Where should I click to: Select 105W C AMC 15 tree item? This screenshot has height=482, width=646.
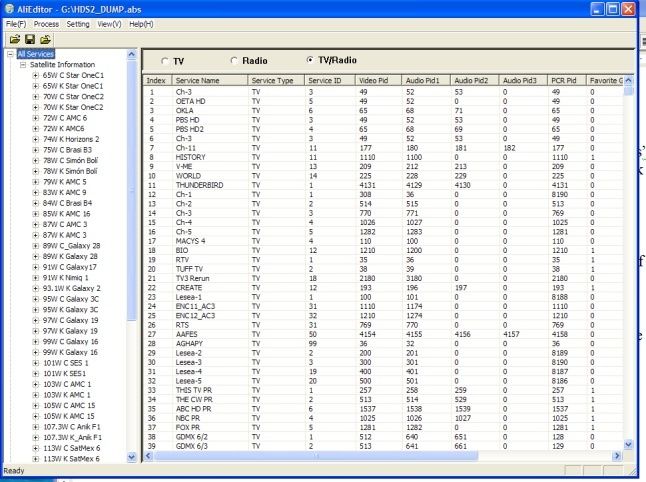(69, 405)
